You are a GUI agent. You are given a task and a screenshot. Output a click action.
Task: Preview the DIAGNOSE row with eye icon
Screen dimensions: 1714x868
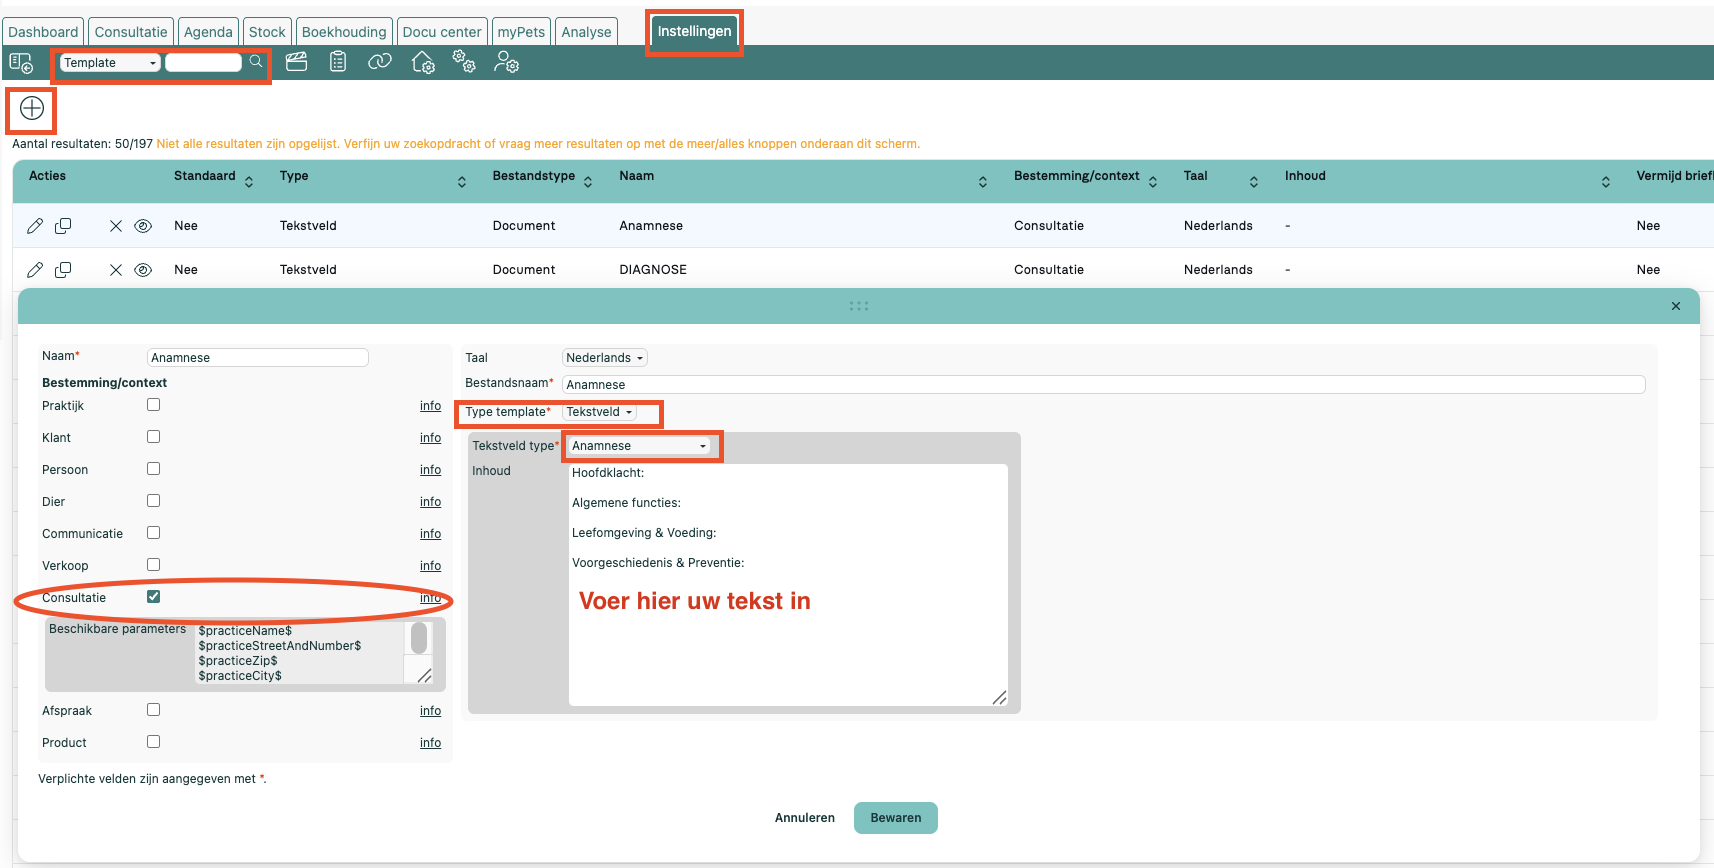click(x=143, y=270)
